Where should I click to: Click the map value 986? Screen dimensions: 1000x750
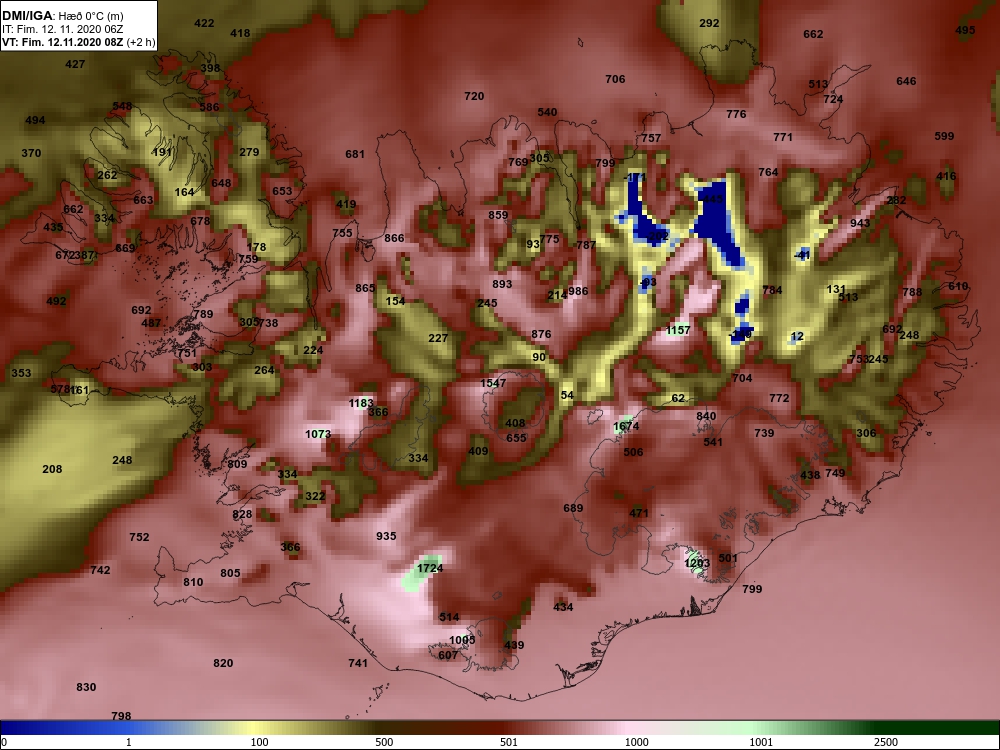(578, 291)
